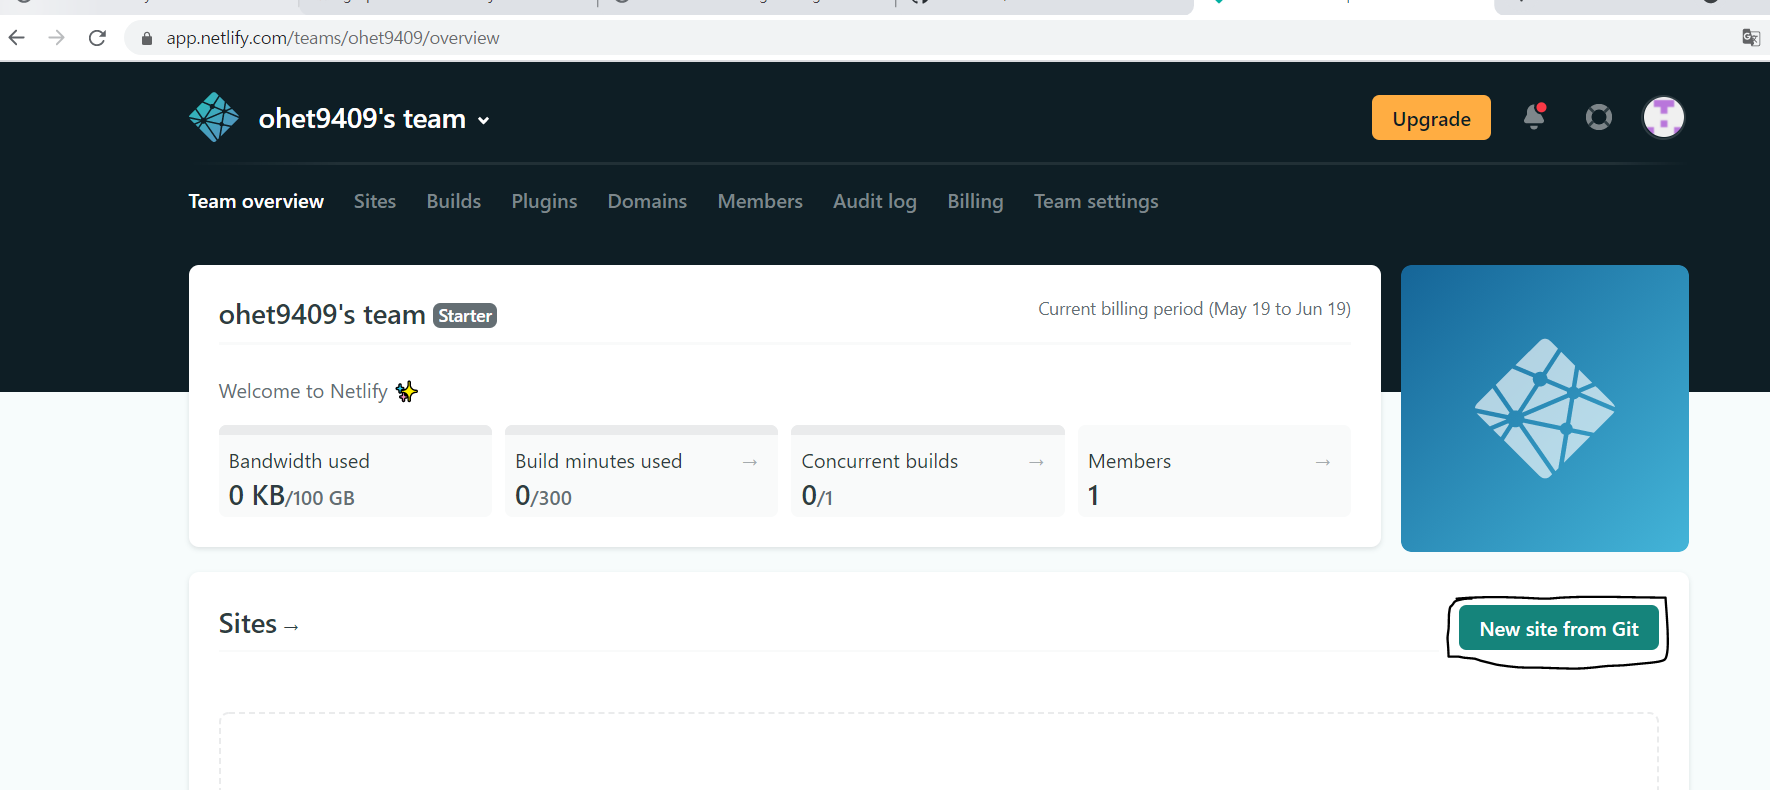Click the 0/300 build minutes value
The width and height of the screenshot is (1770, 790).
[x=544, y=496]
